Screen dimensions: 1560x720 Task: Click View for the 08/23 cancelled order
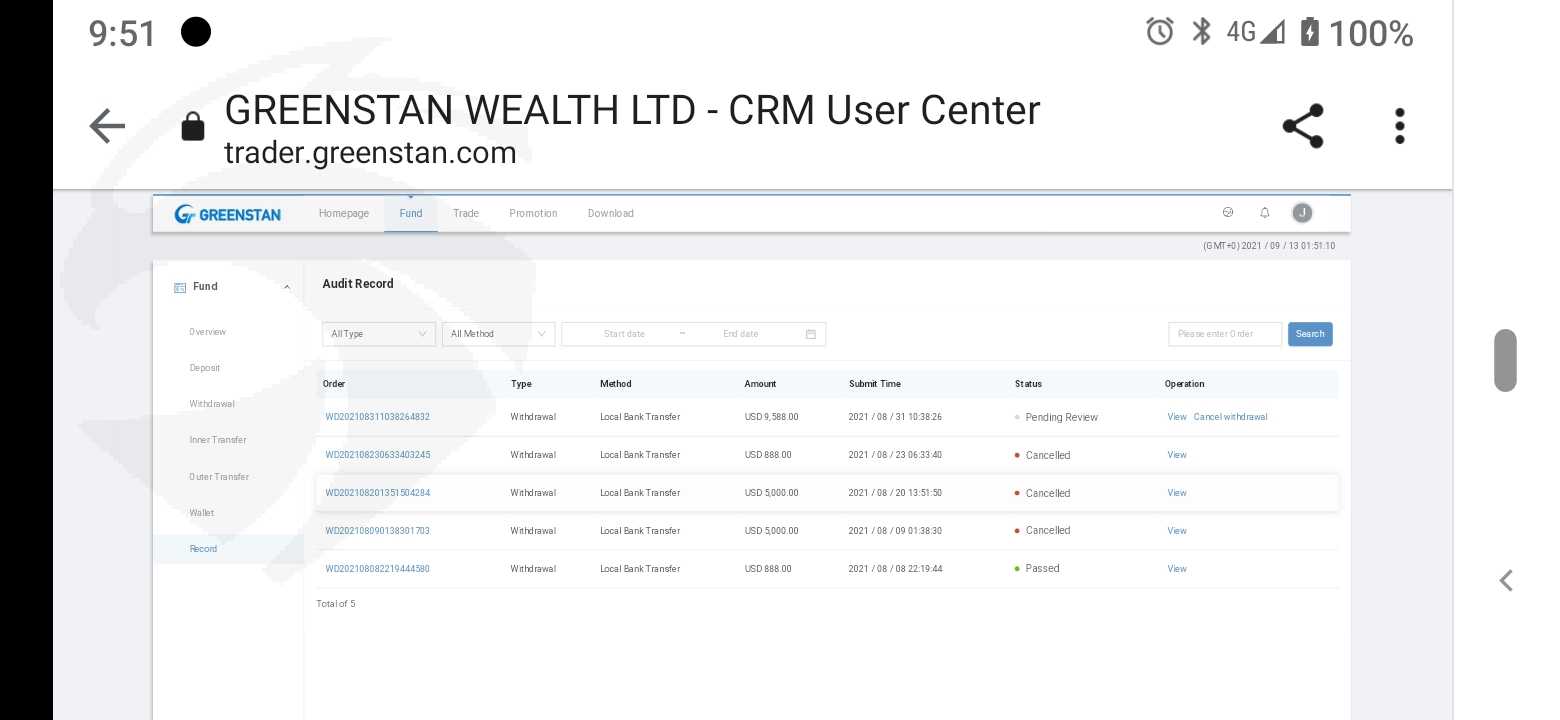(1177, 455)
